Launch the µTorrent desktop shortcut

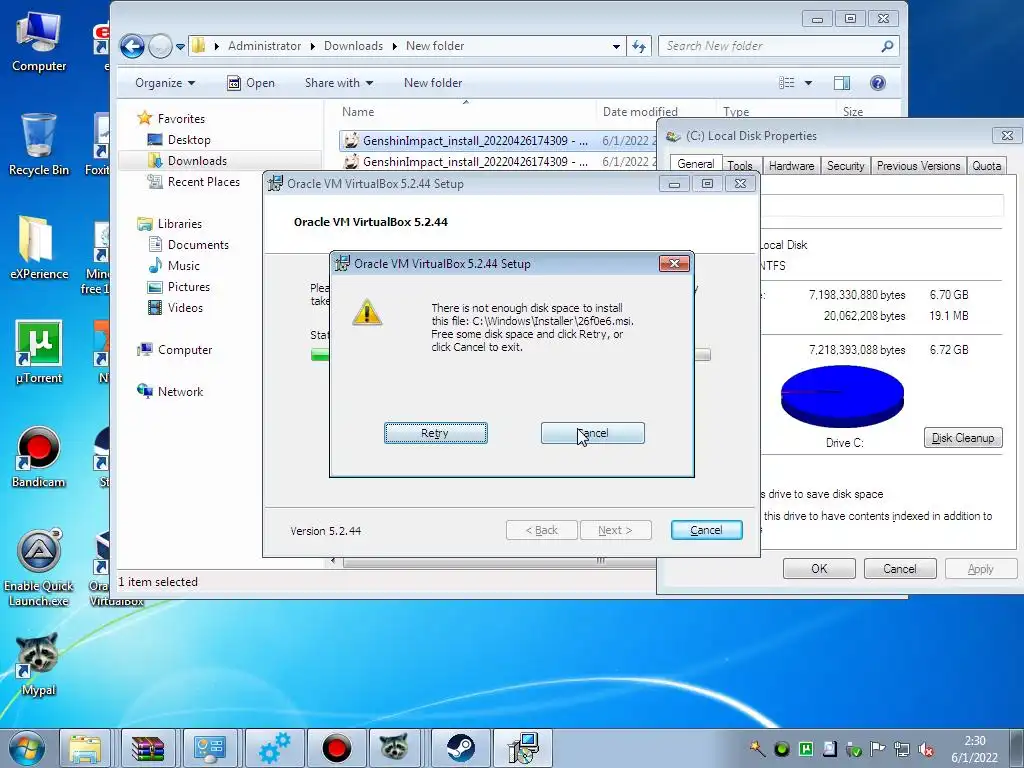(x=39, y=351)
